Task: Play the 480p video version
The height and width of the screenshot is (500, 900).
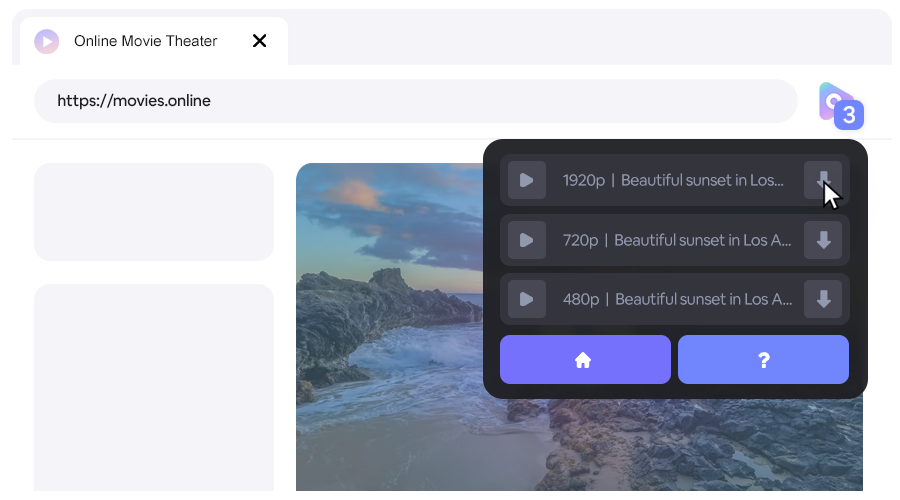Action: pyautogui.click(x=526, y=299)
